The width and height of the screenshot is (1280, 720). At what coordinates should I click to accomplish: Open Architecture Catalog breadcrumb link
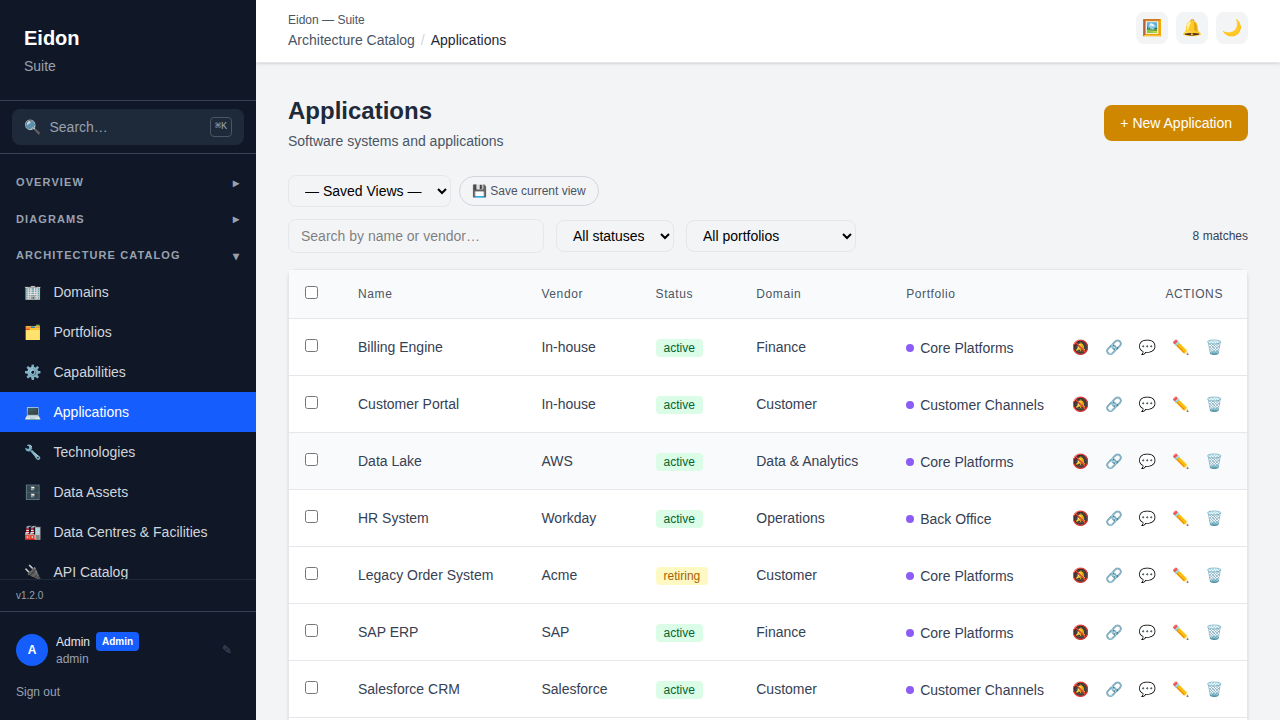[x=351, y=40]
